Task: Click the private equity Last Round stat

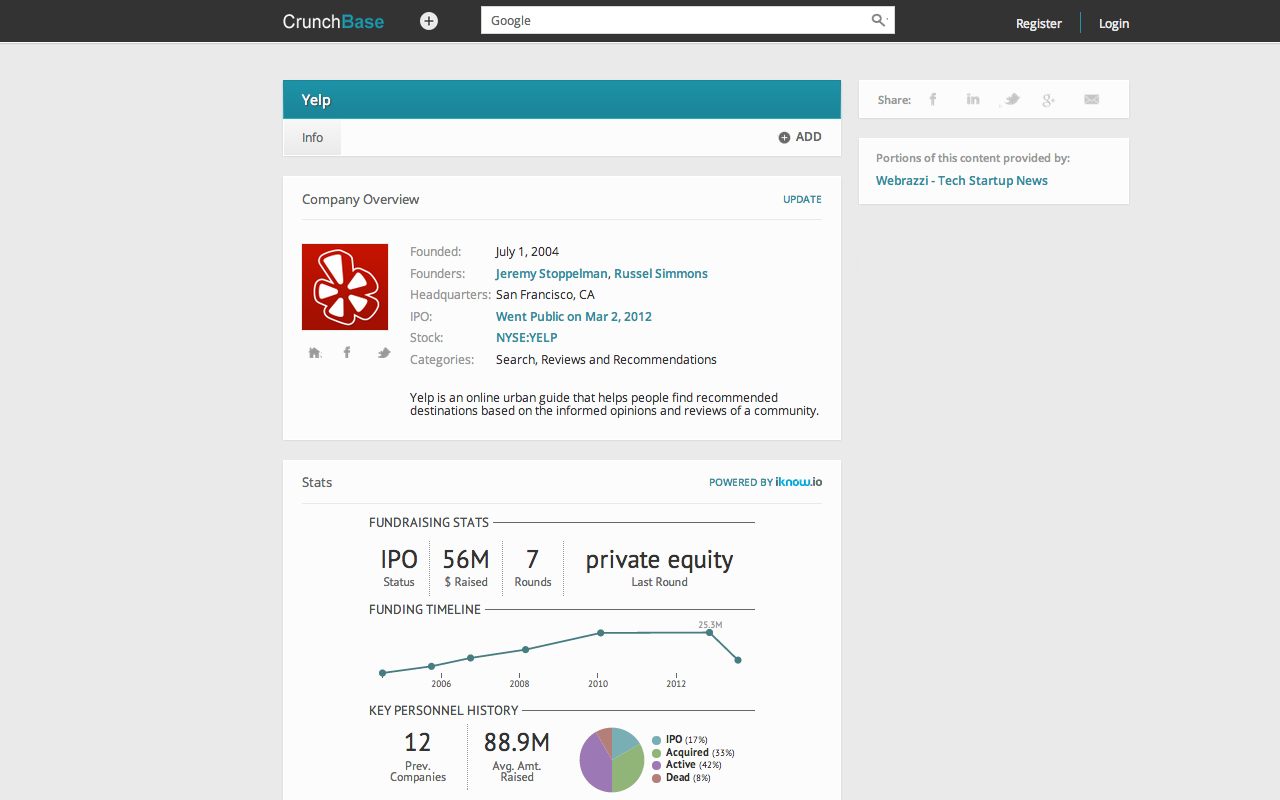Action: [x=659, y=567]
